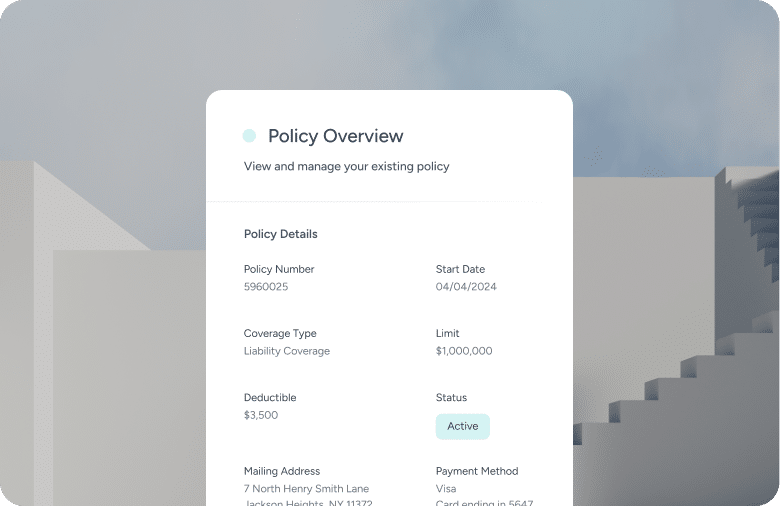Click the Policy Details section heading
Image resolution: width=780 pixels, height=507 pixels.
pos(281,234)
